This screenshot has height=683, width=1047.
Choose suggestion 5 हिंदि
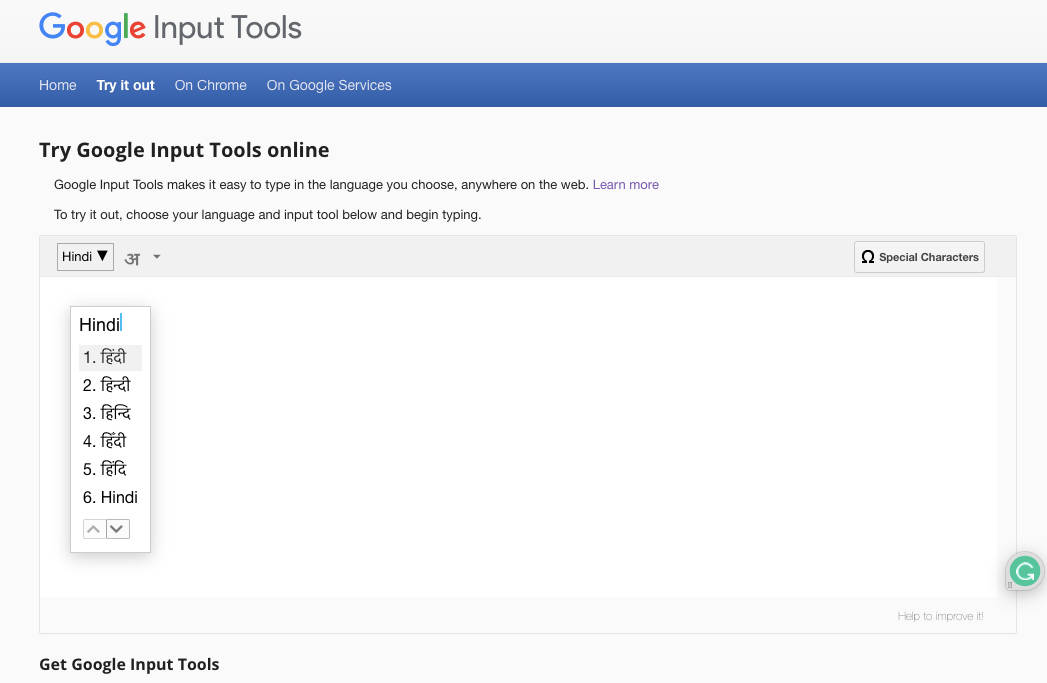110,469
